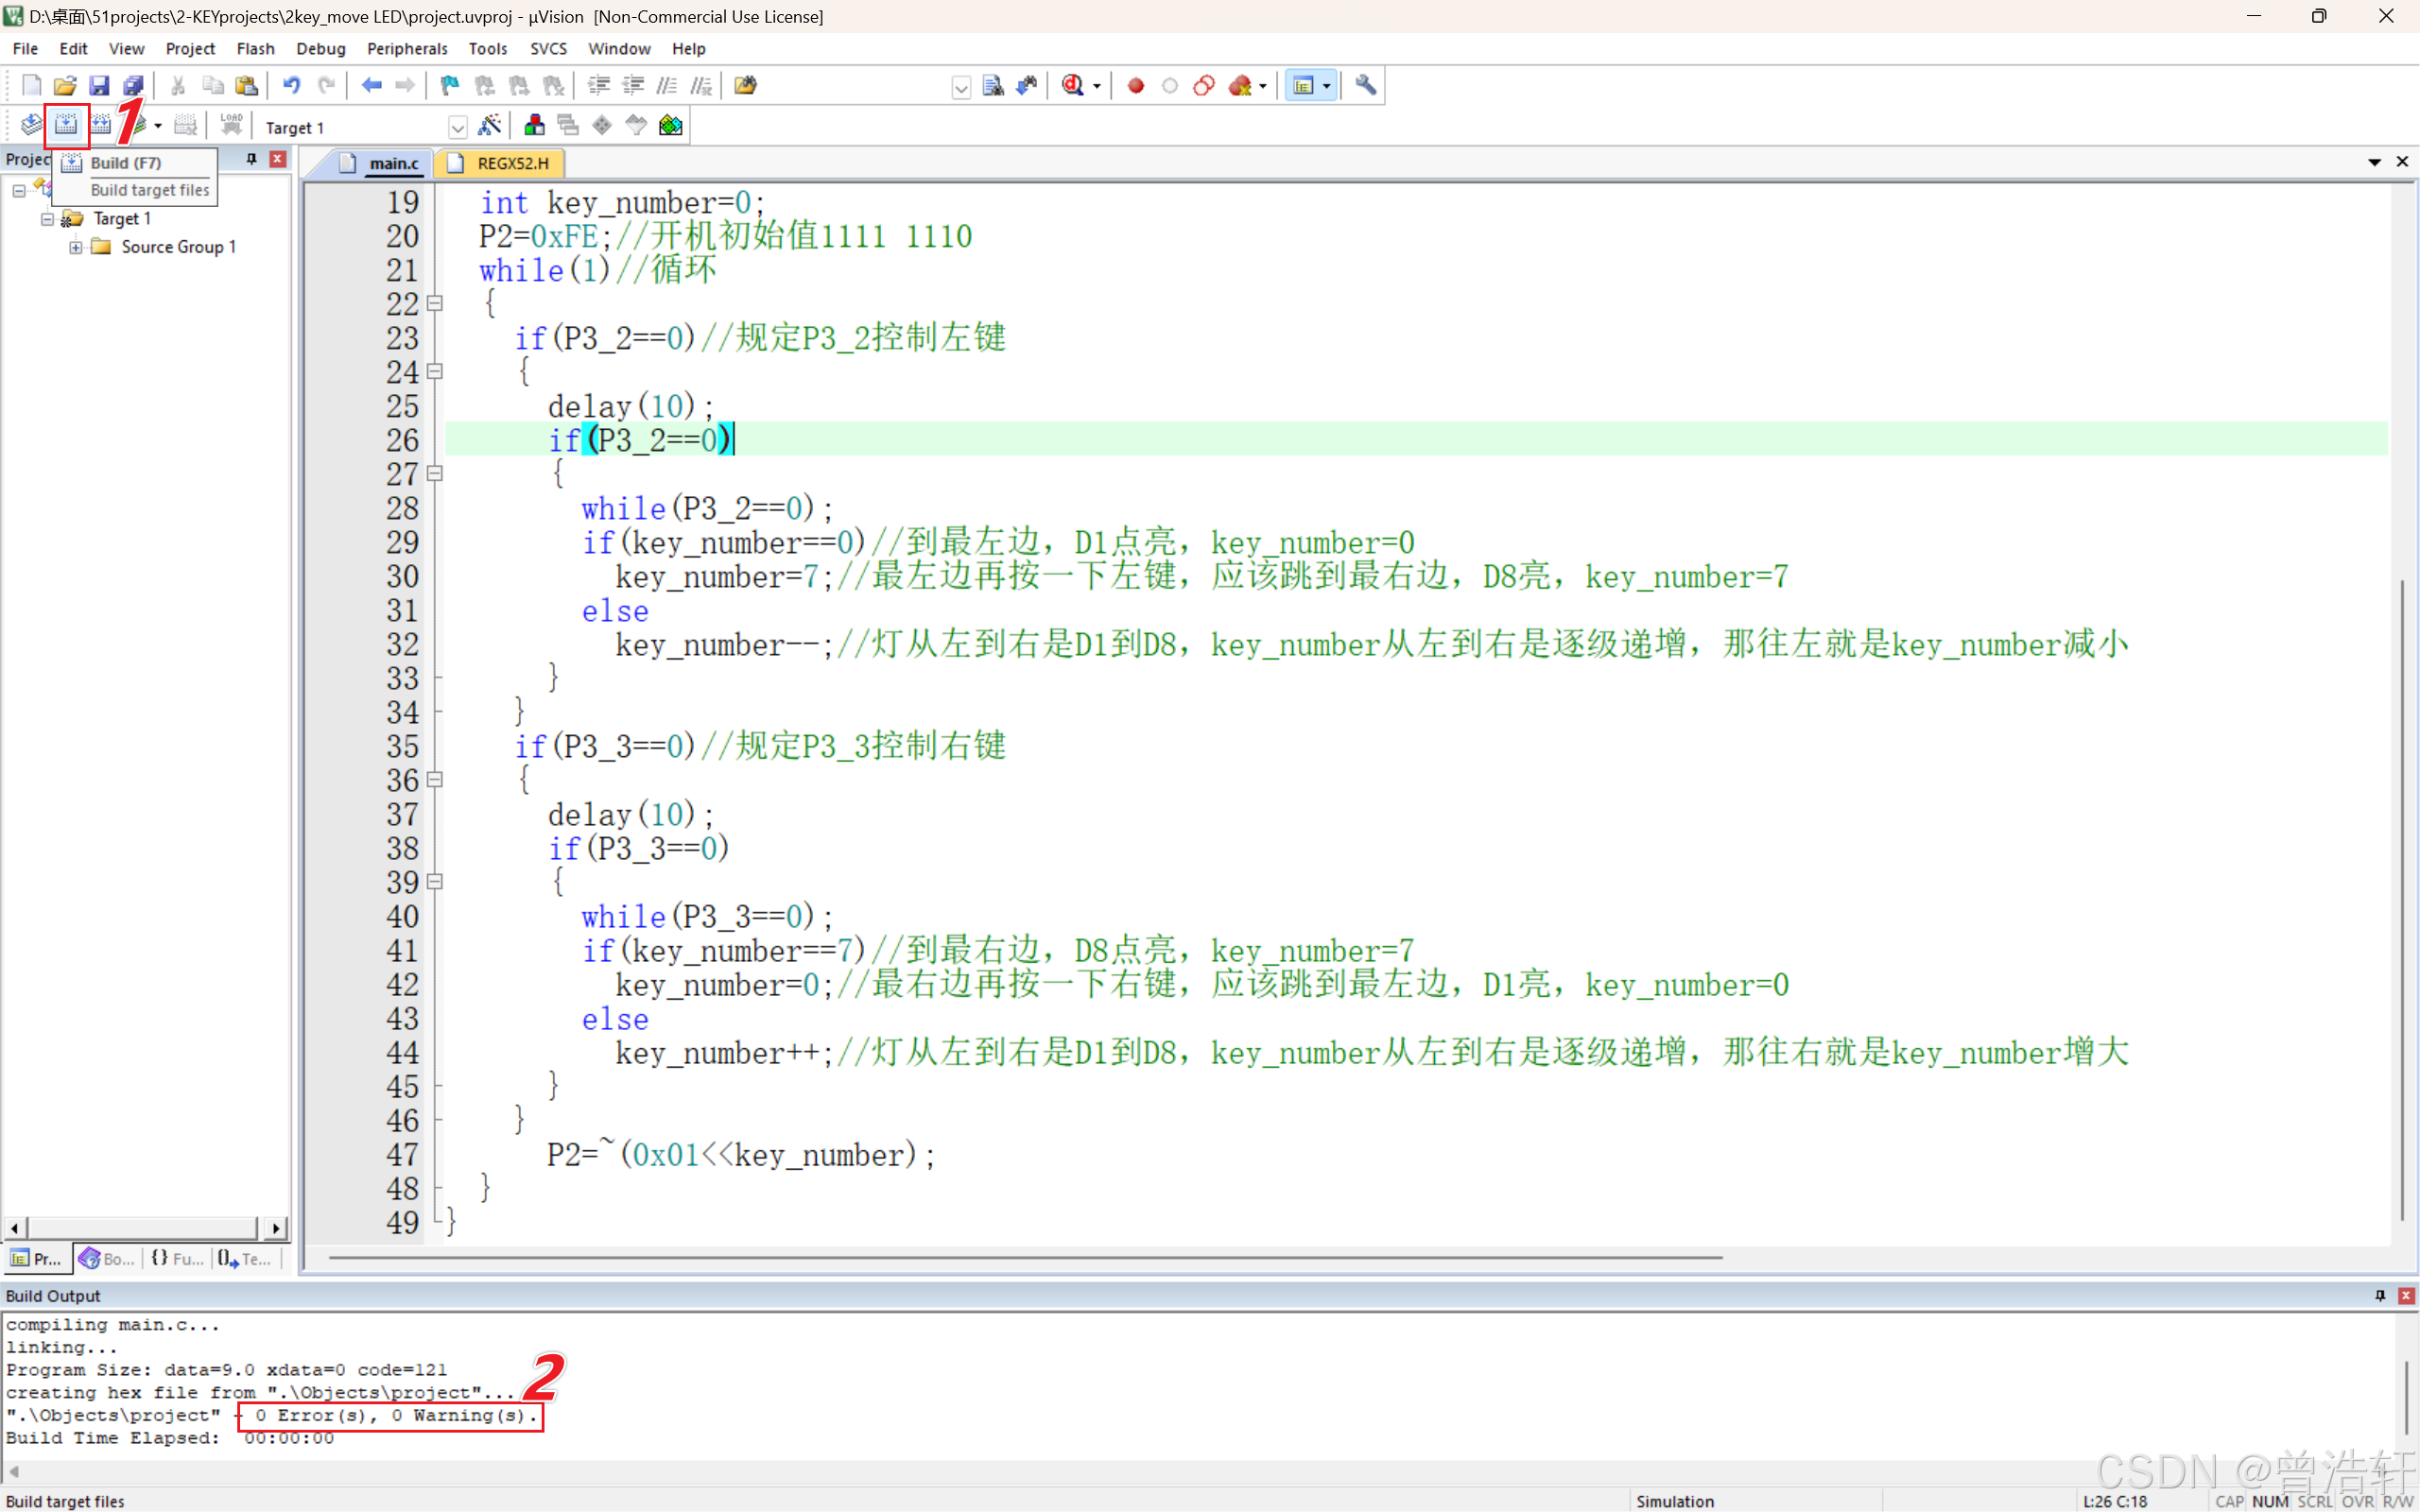Viewport: 2420px width, 1512px height.
Task: Expand the Source Group 1 folder
Action: point(75,247)
